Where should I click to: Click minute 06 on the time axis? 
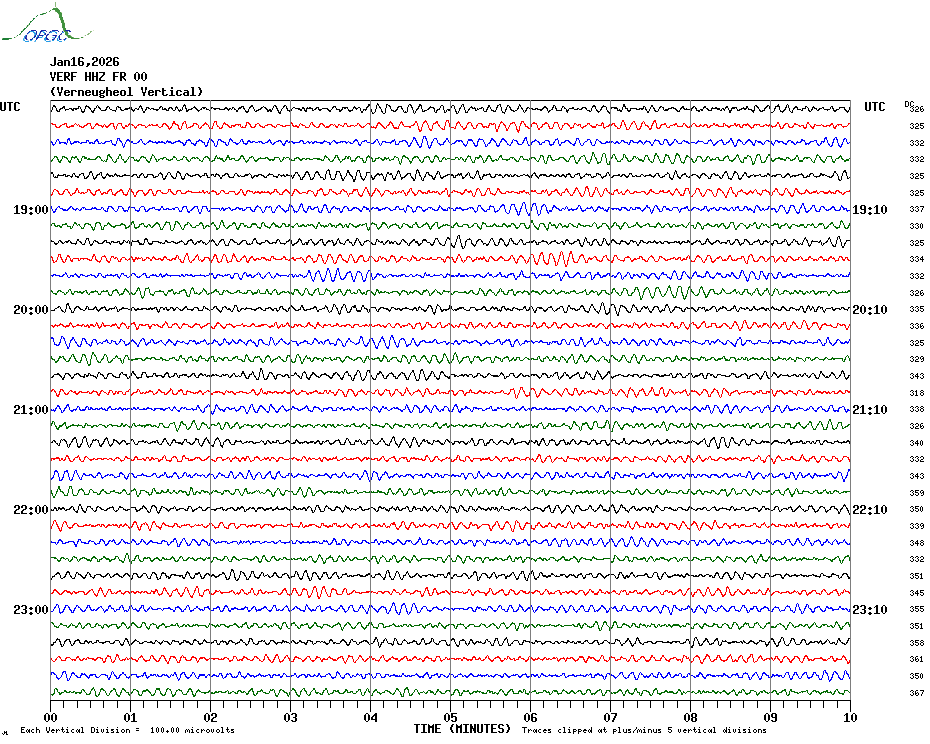(x=531, y=717)
